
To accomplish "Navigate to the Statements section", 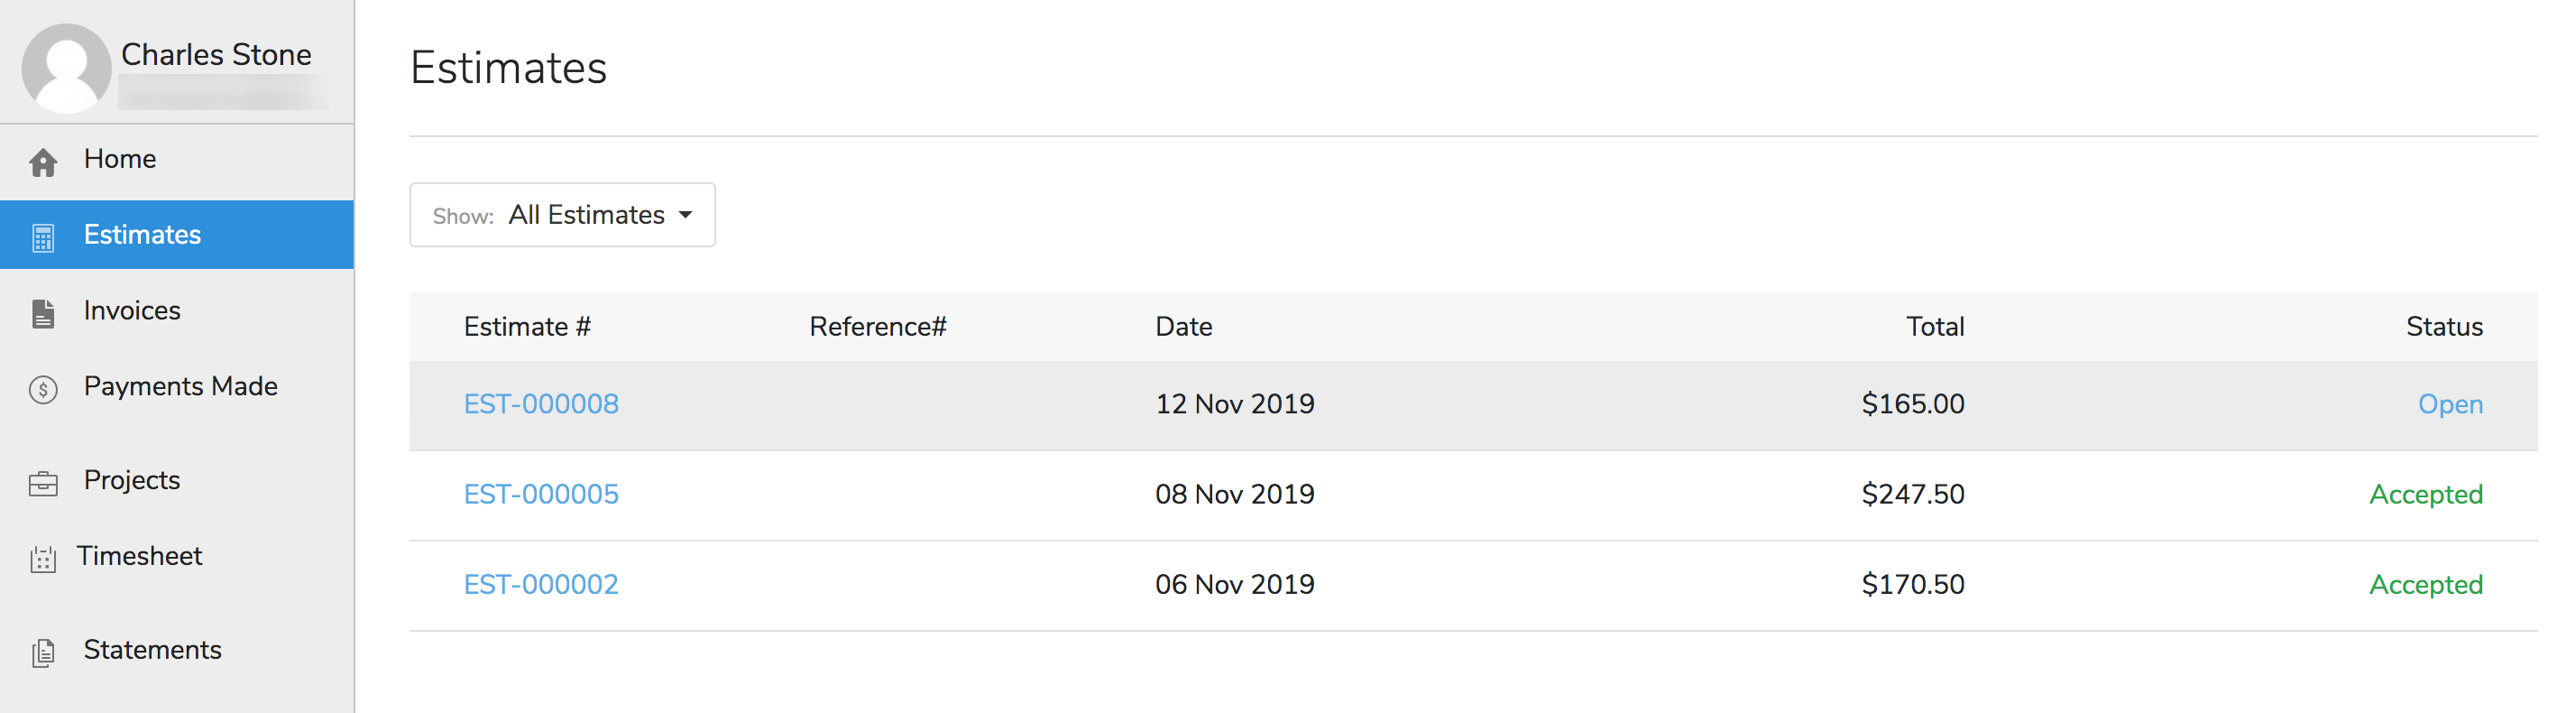I will click(x=152, y=650).
